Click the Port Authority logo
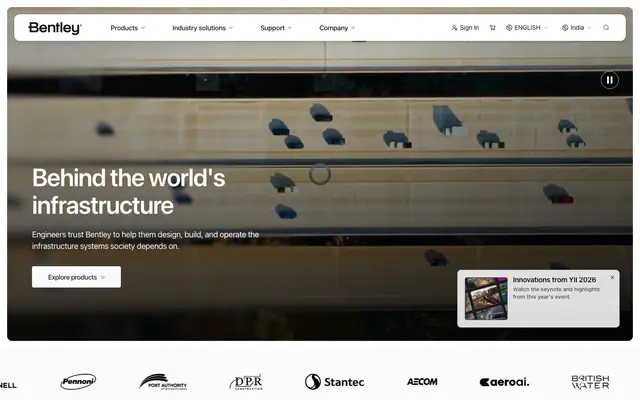640x400 pixels. [x=163, y=382]
